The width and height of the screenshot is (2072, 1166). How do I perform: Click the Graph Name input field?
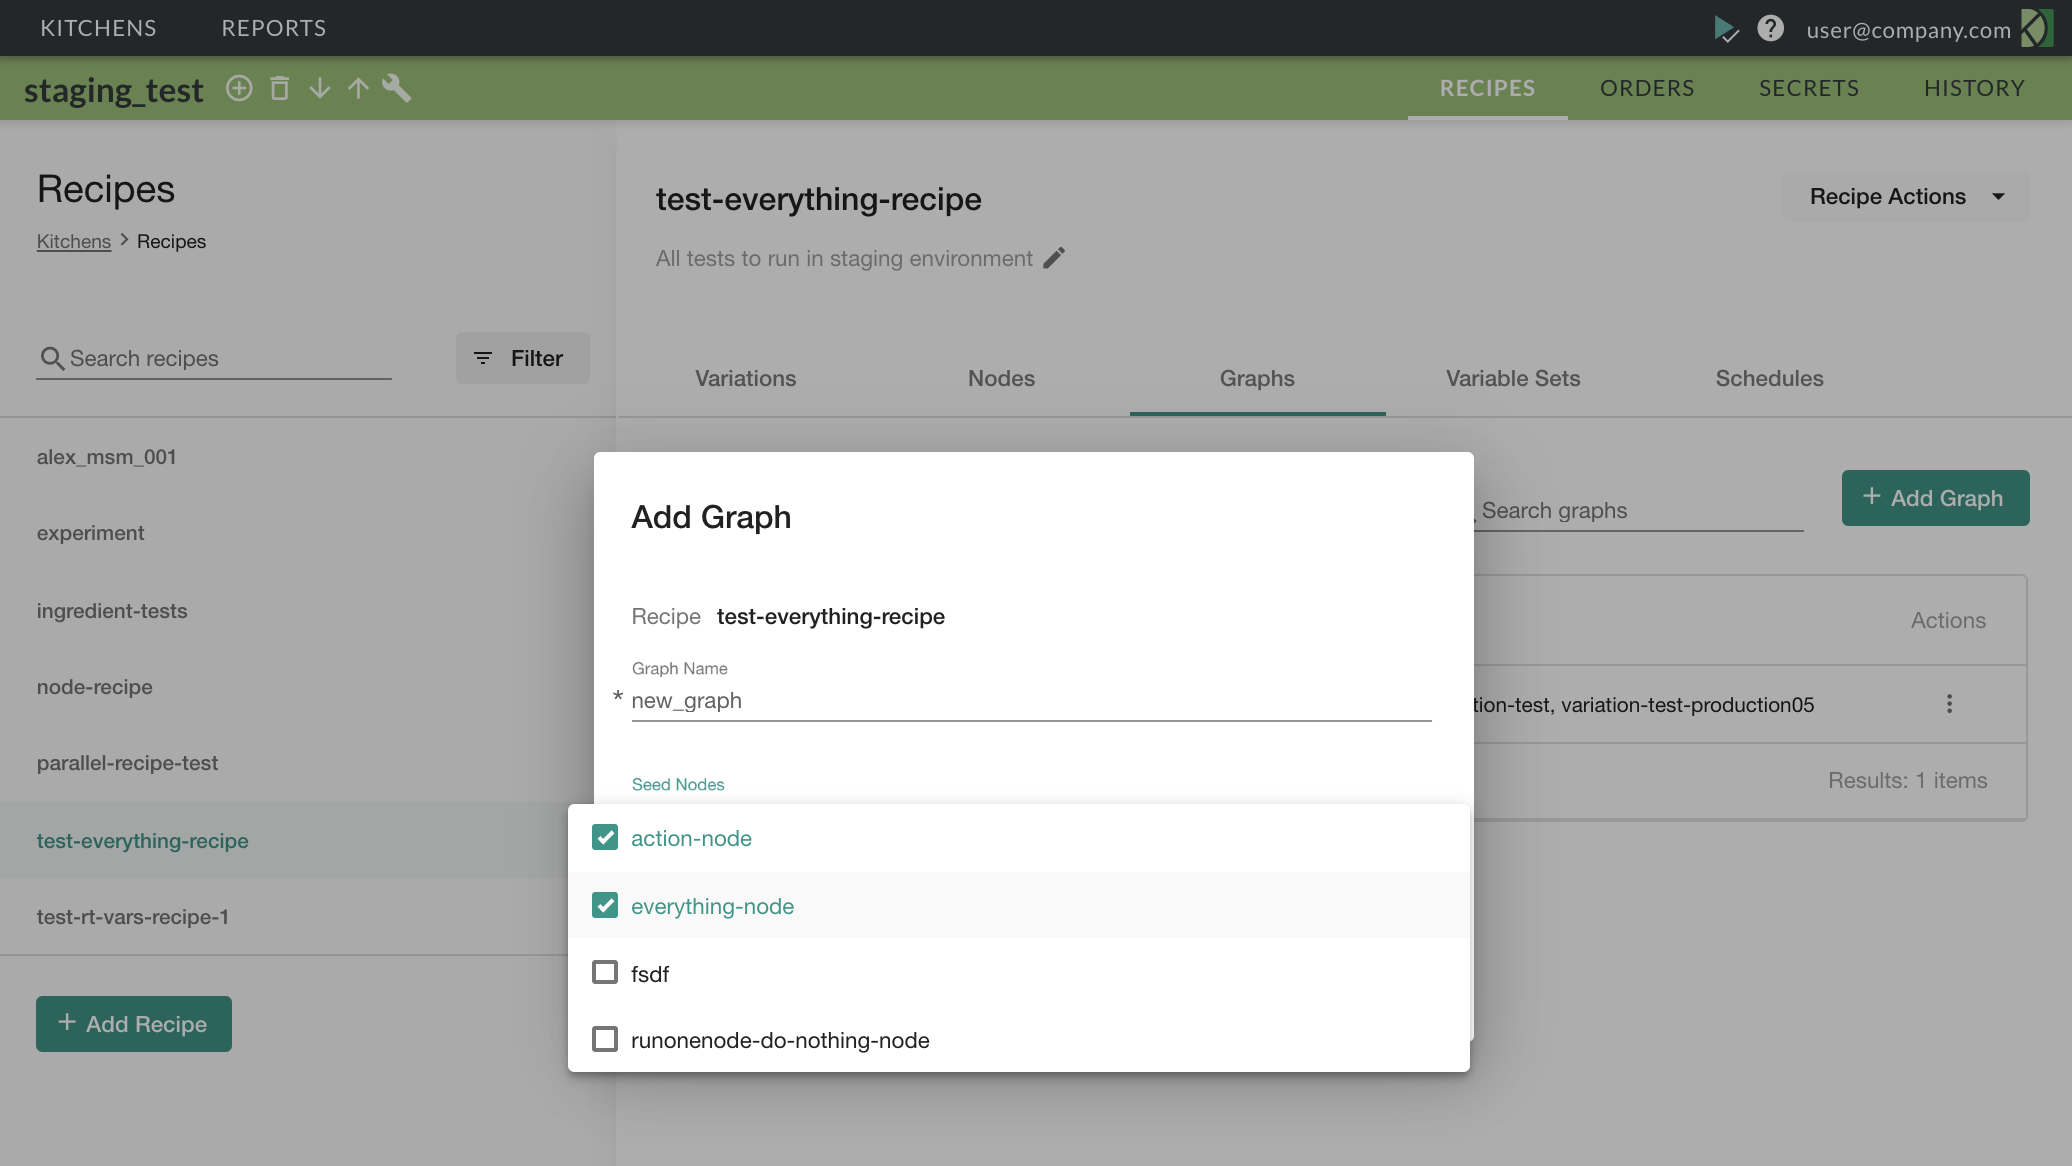point(1030,701)
